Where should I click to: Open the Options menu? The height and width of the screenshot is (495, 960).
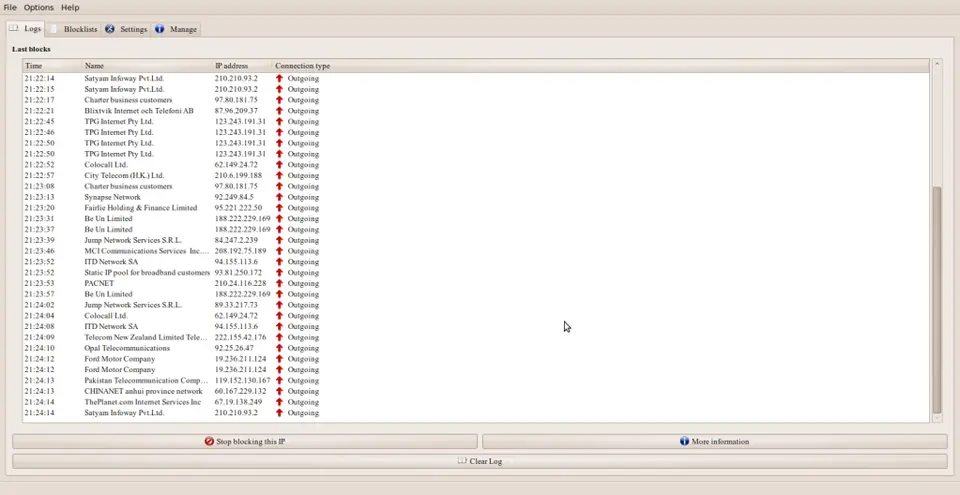(39, 7)
